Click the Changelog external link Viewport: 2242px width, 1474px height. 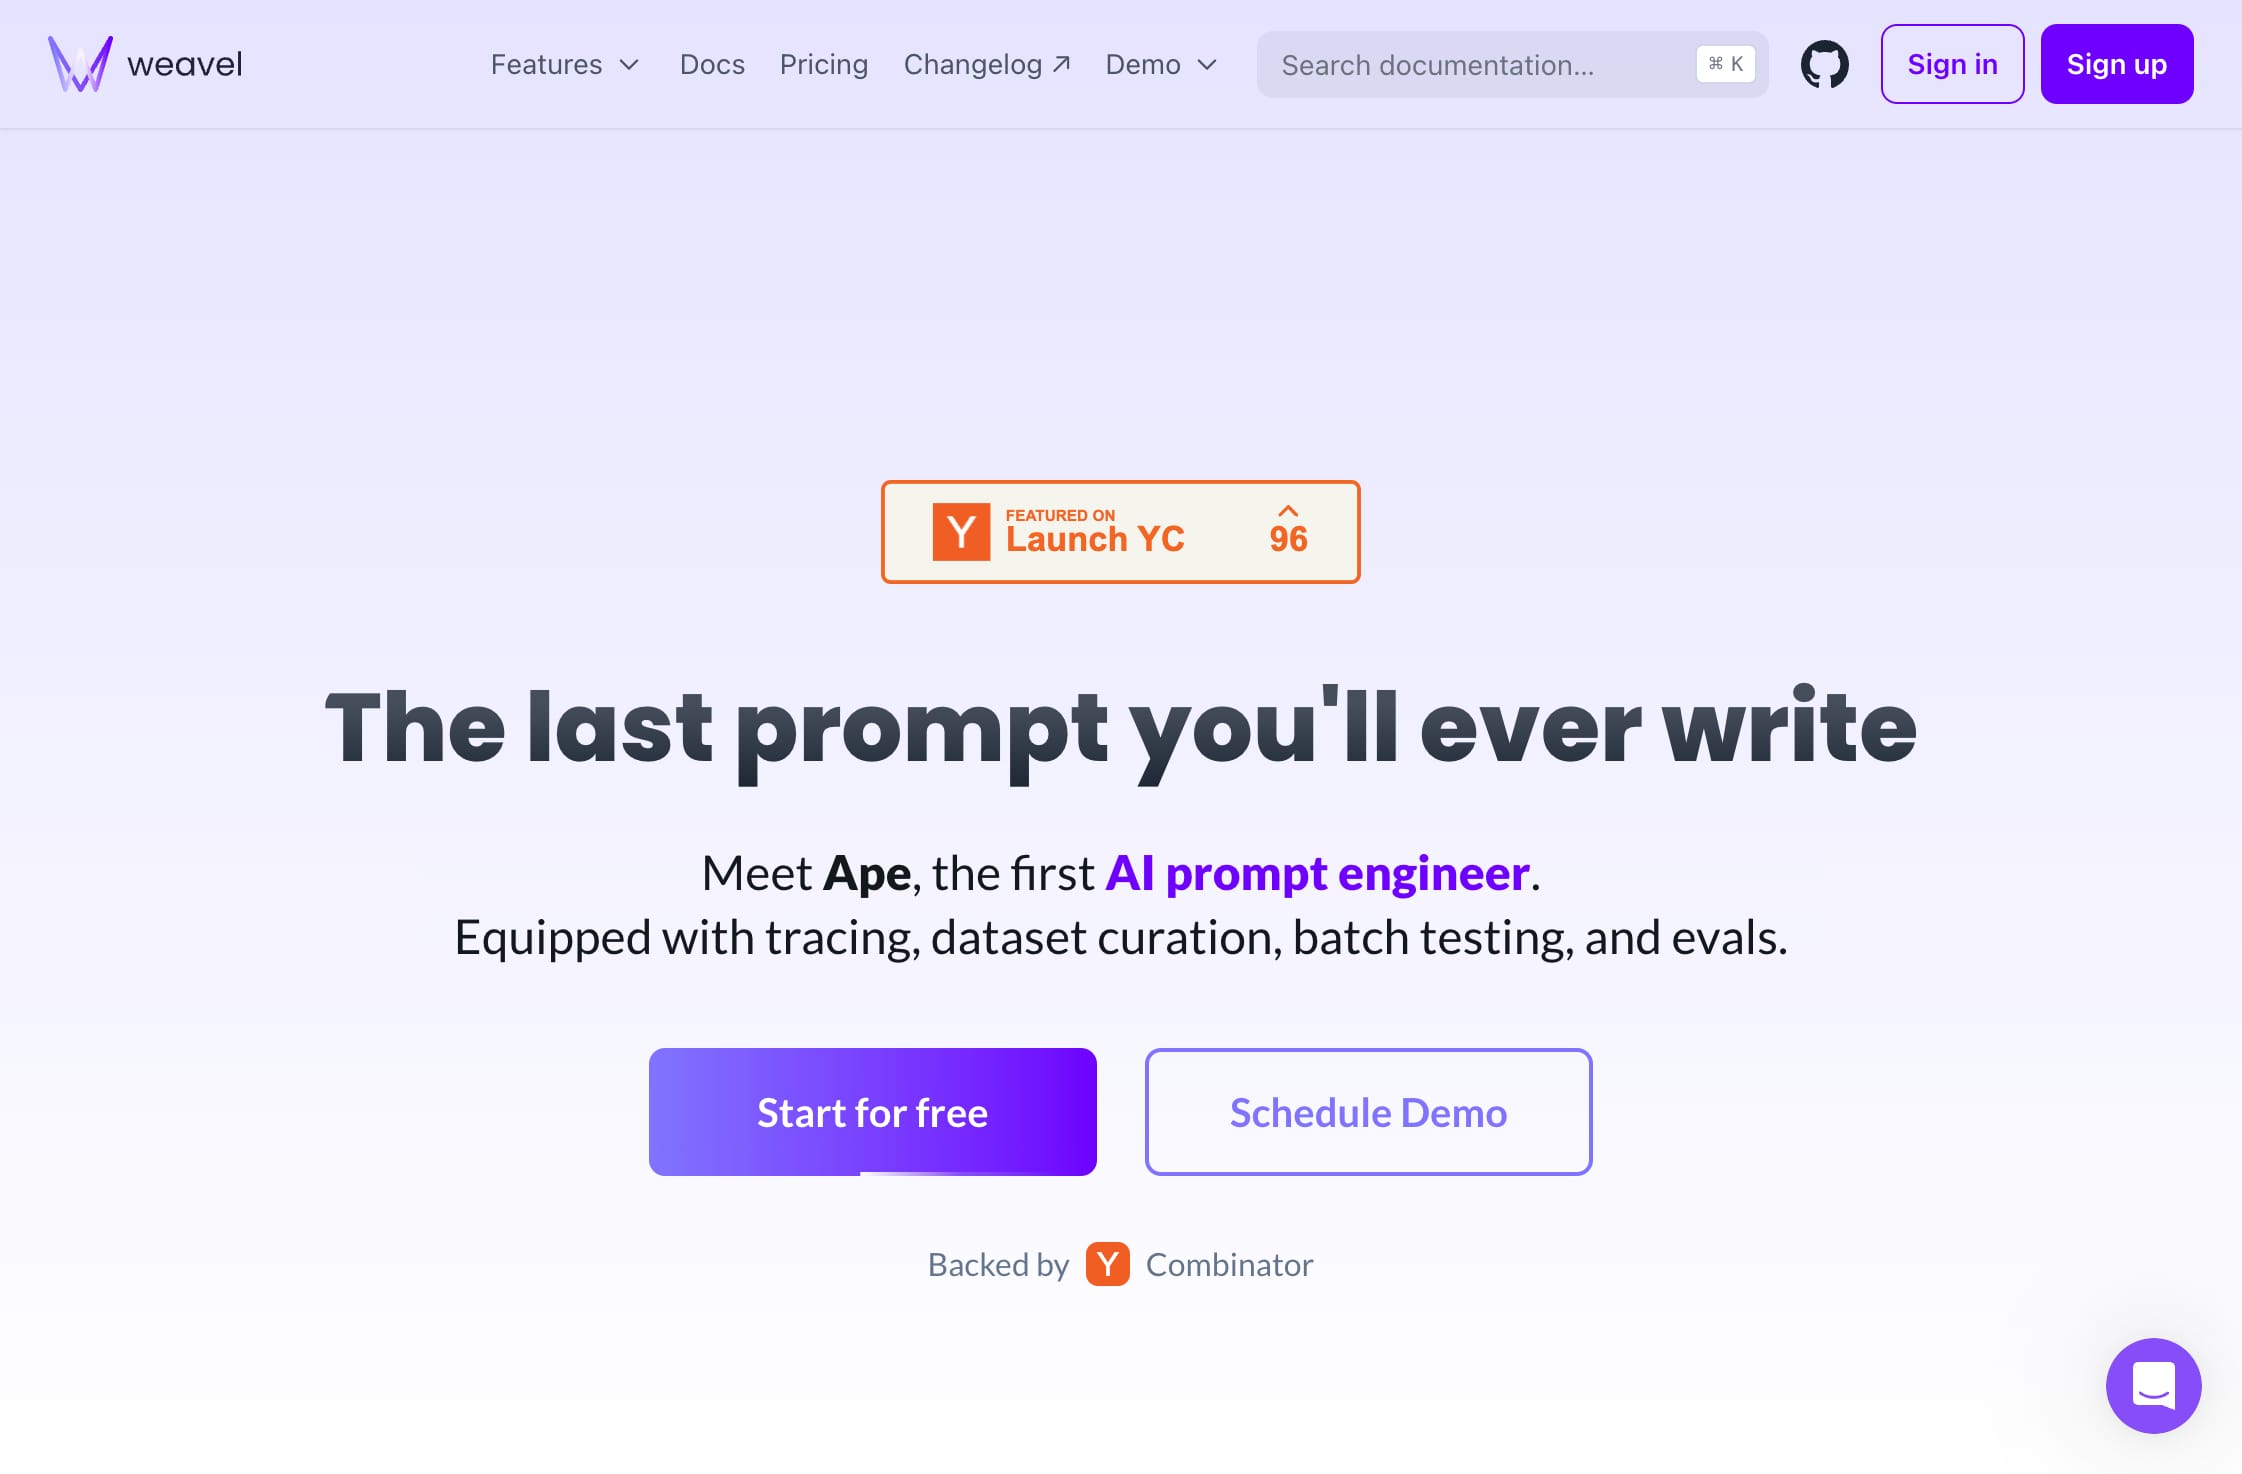[x=987, y=64]
